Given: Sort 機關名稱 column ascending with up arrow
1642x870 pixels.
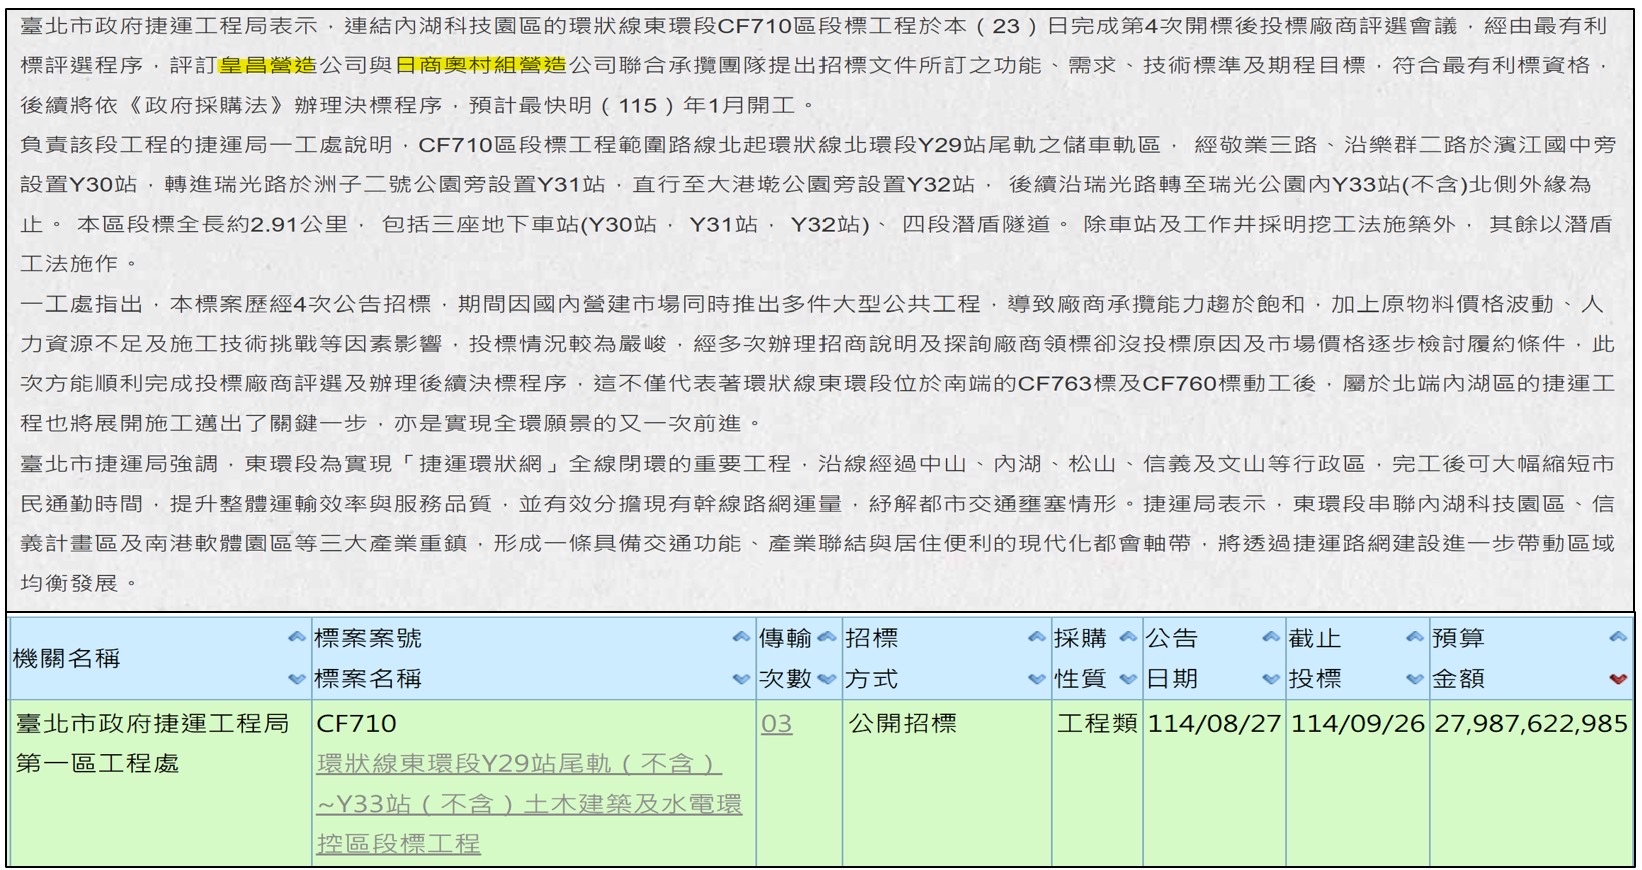Looking at the screenshot, I should [x=296, y=637].
